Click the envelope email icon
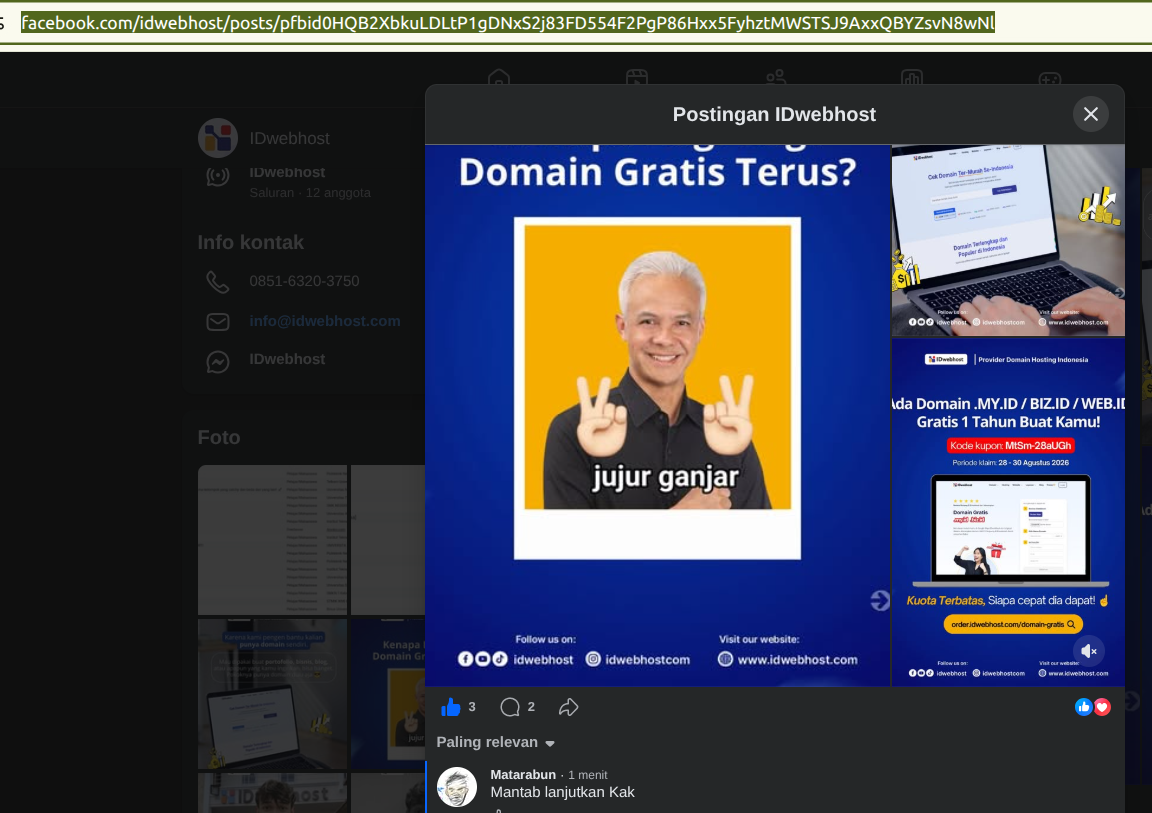 click(x=217, y=322)
